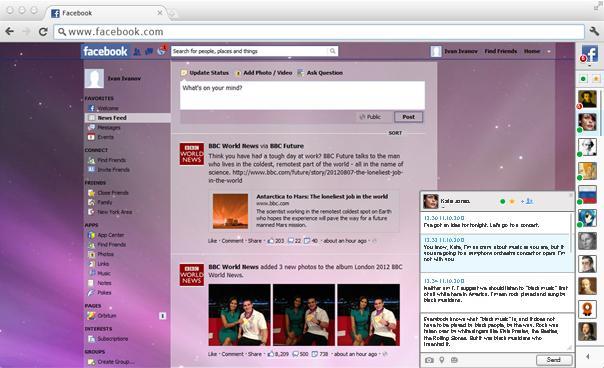The image size is (604, 368).
Task: Open the Public audience selector
Action: (369, 117)
